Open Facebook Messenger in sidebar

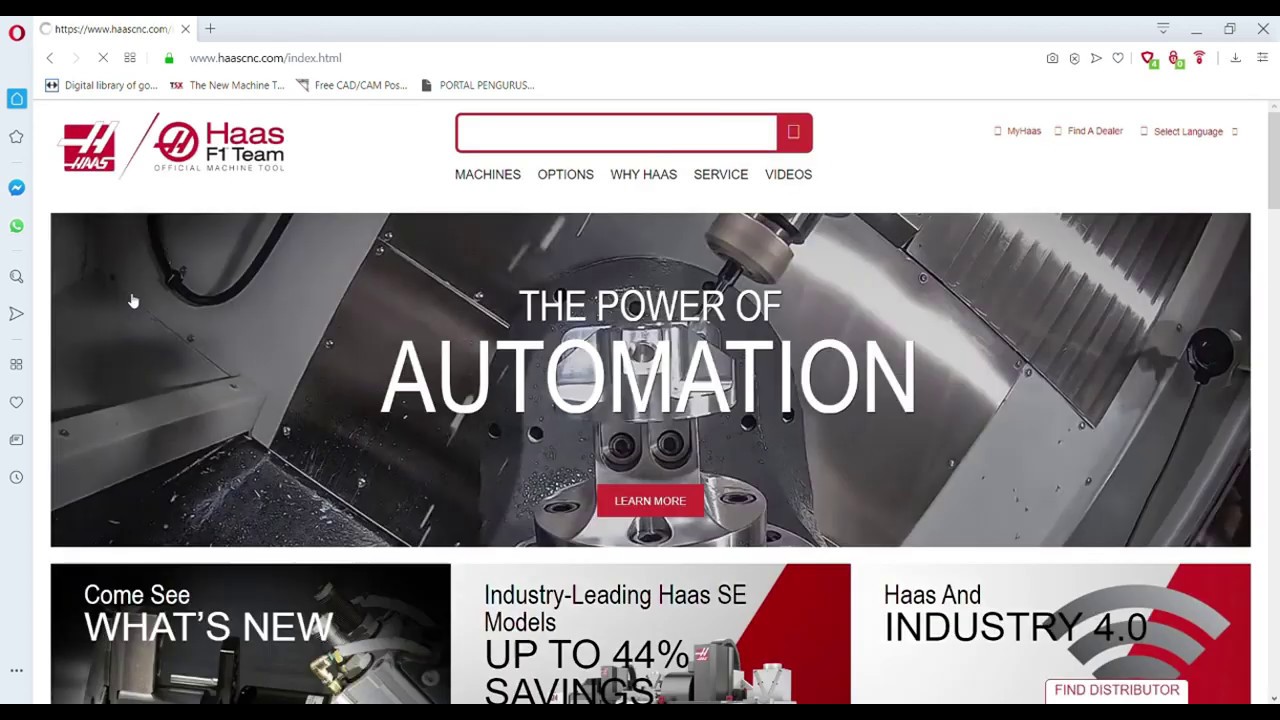[16, 188]
